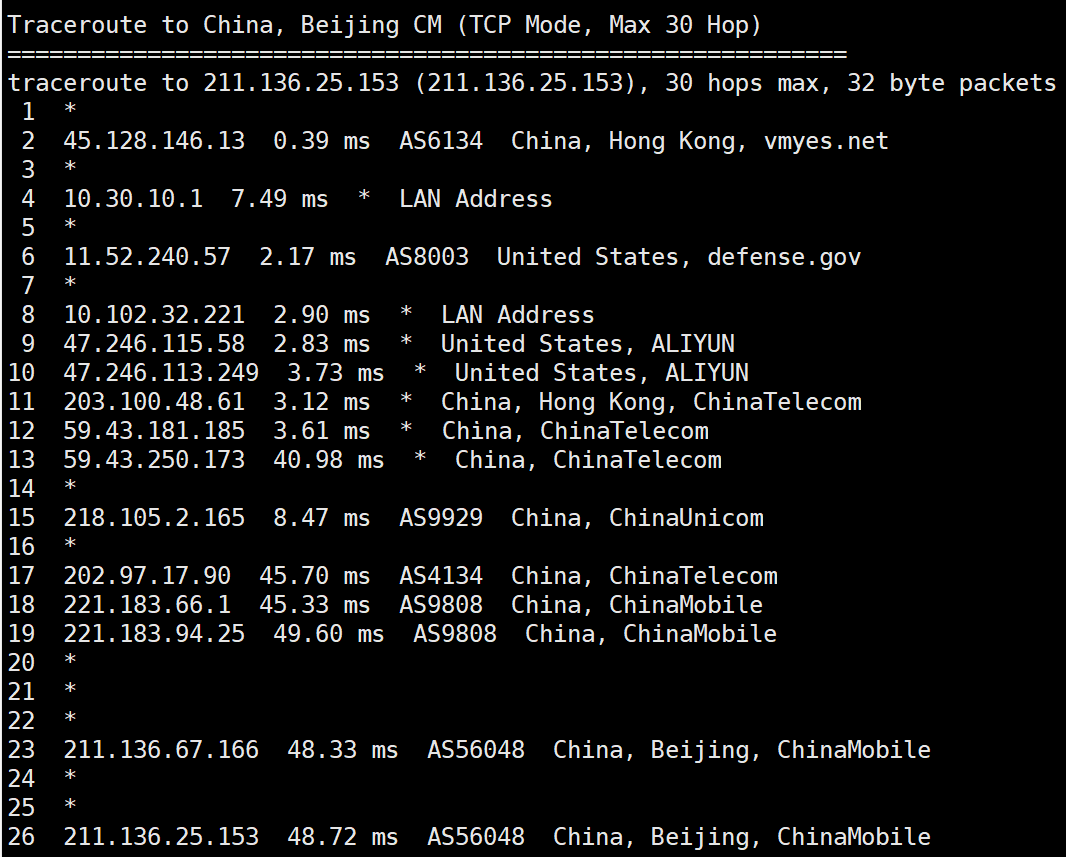
Task: Click the target IP 211.136.25.153 in the header
Action: click(301, 83)
